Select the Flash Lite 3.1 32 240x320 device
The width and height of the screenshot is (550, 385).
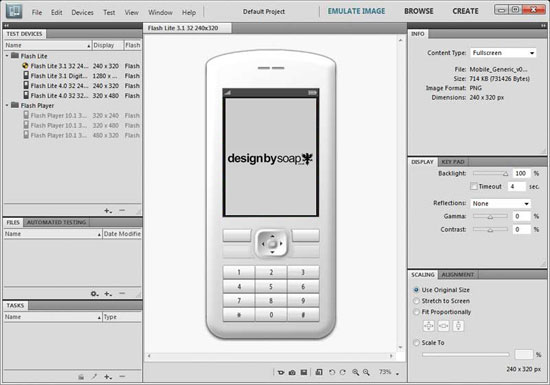click(x=73, y=66)
